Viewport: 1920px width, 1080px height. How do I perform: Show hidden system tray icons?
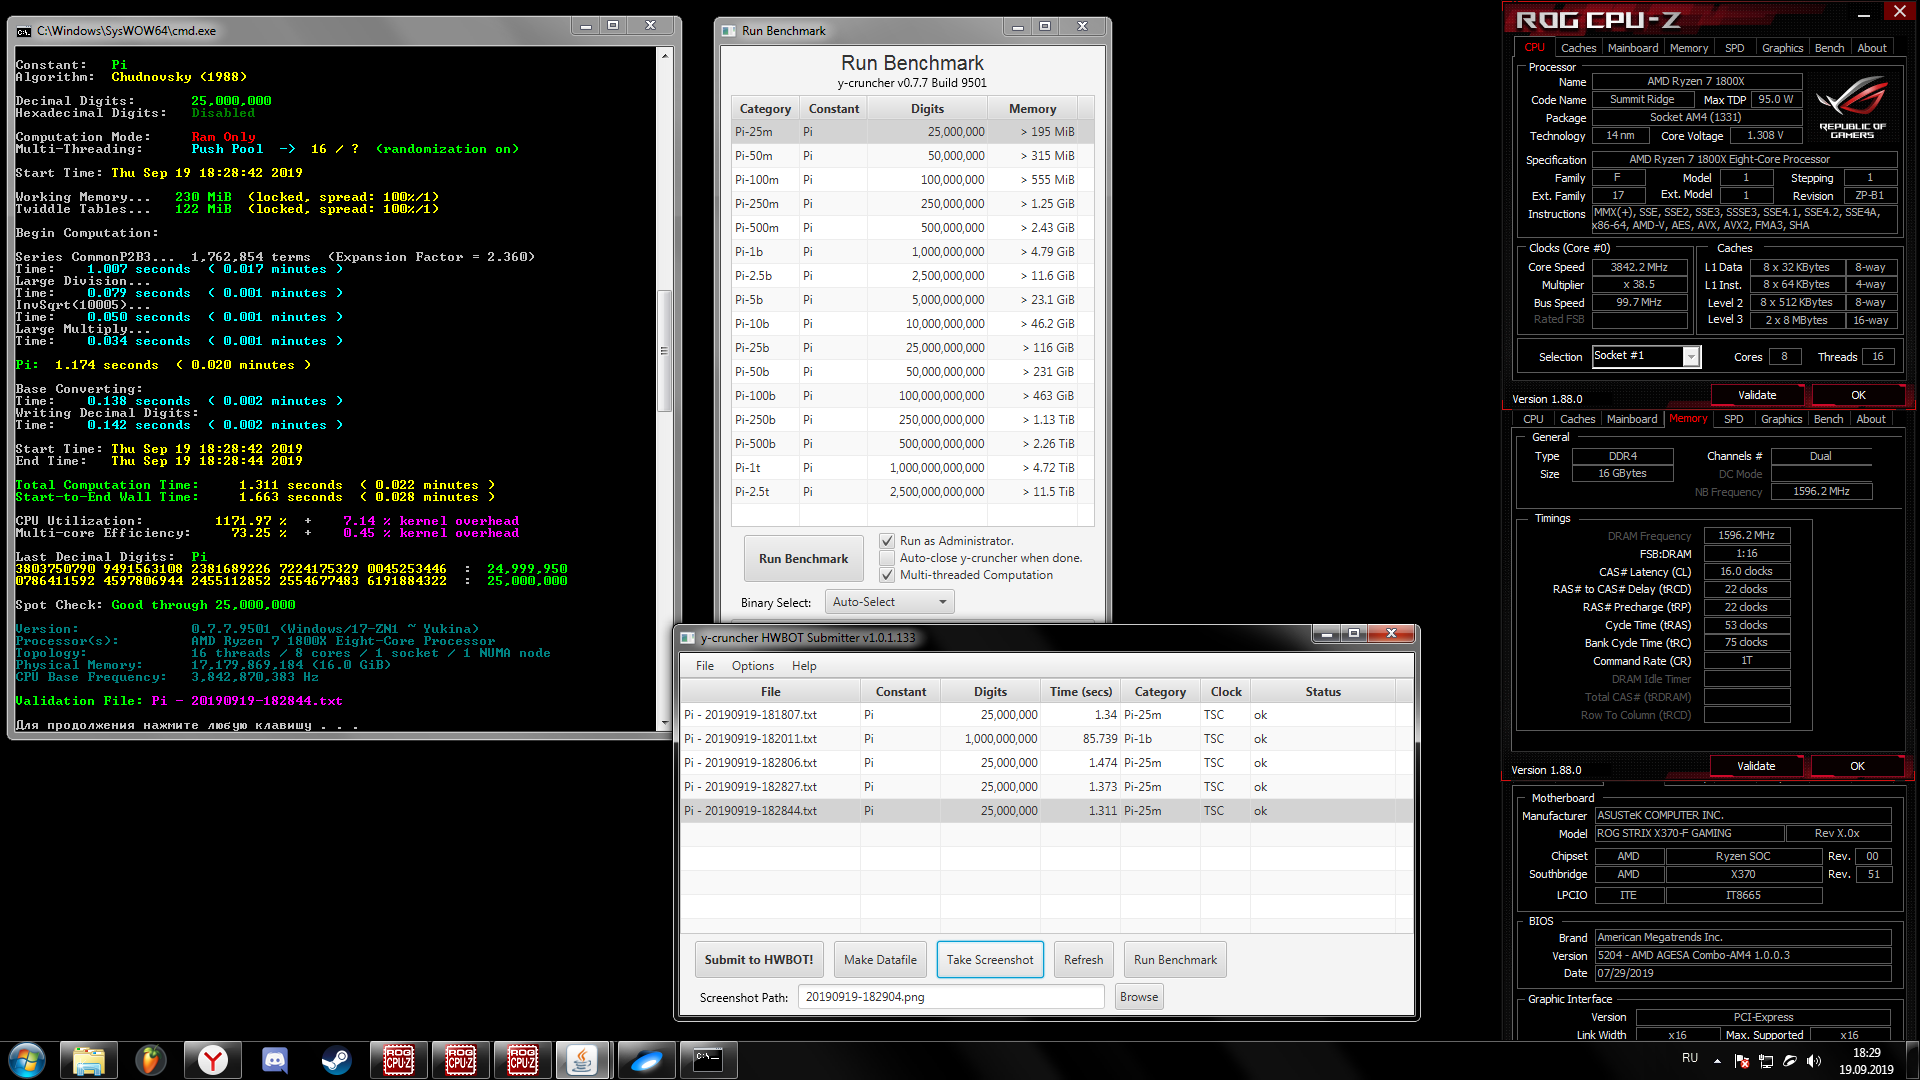(1717, 1061)
